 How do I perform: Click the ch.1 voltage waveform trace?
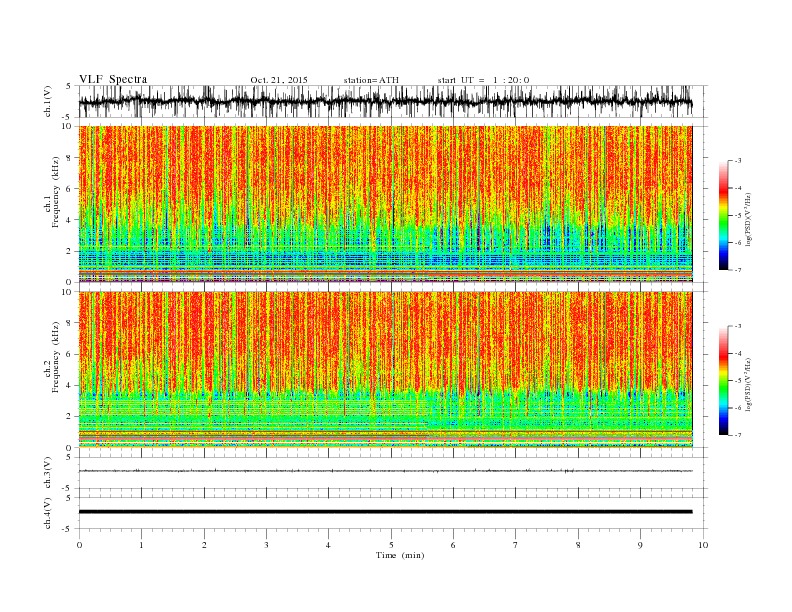coord(385,102)
